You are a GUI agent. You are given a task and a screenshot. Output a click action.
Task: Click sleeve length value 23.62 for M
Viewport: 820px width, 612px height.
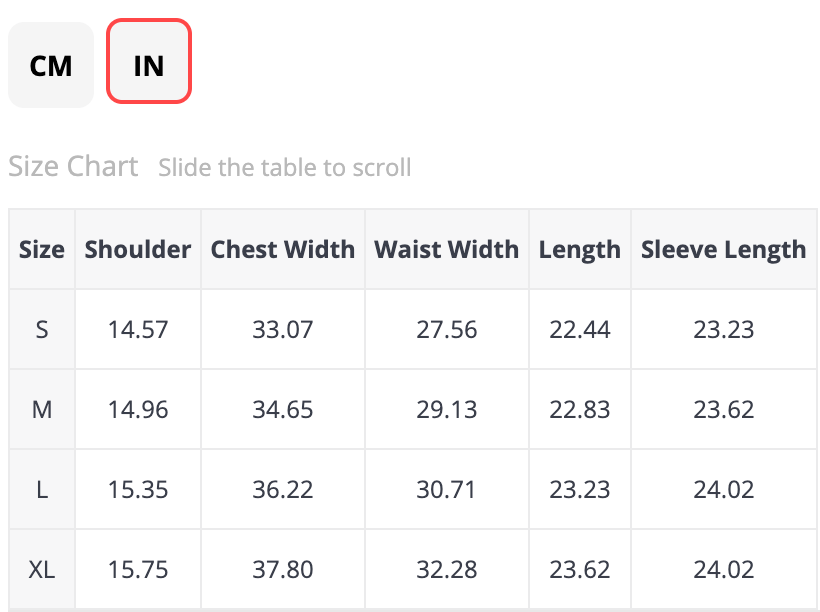point(724,410)
